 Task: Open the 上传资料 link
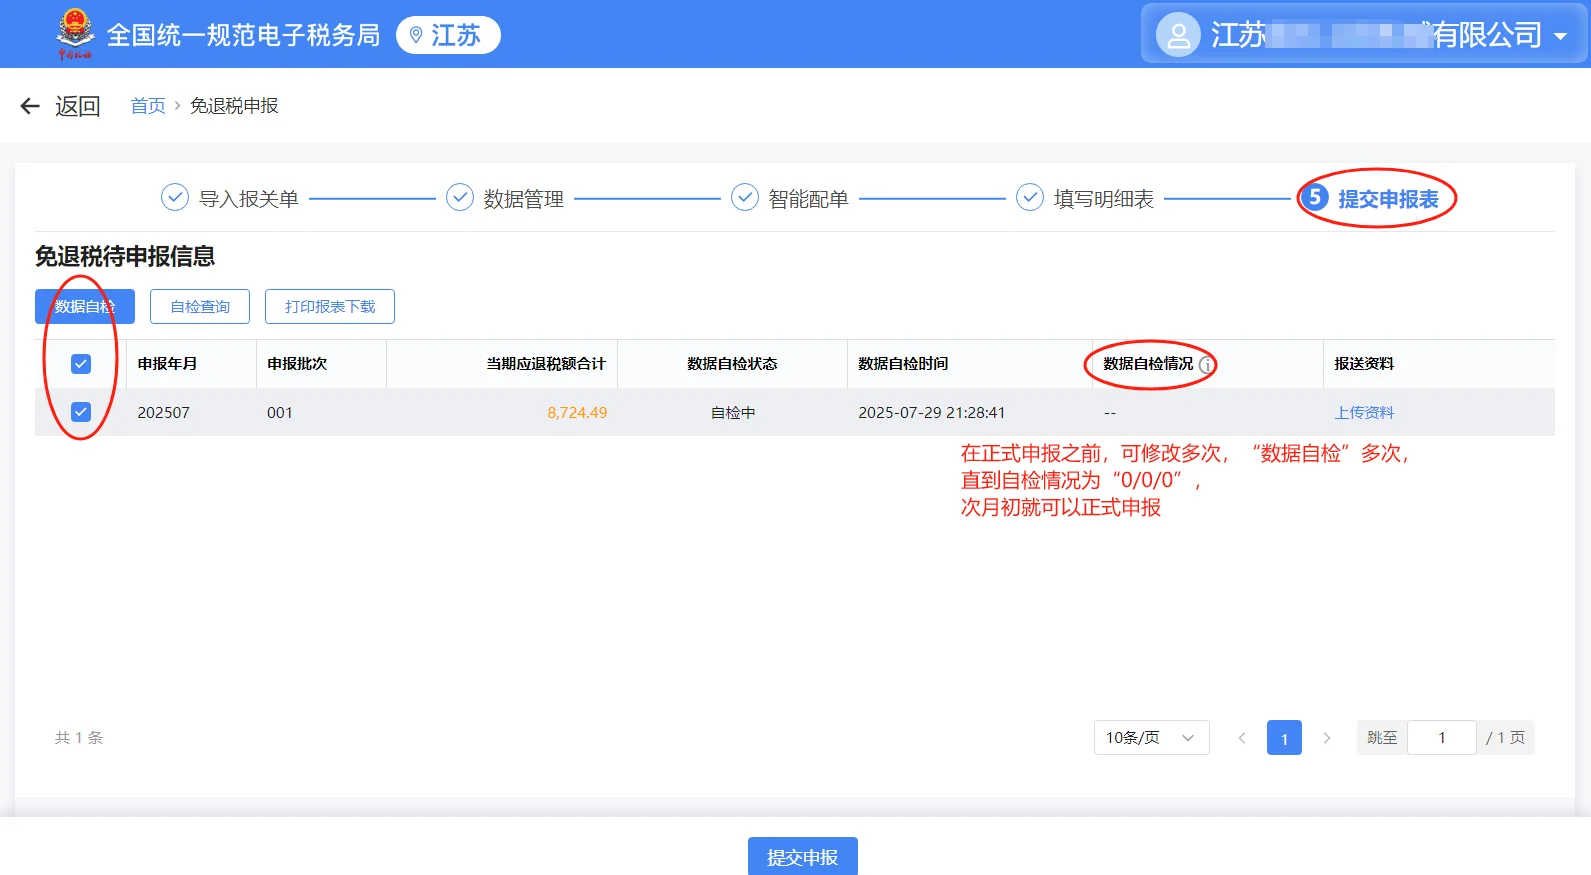click(x=1364, y=413)
